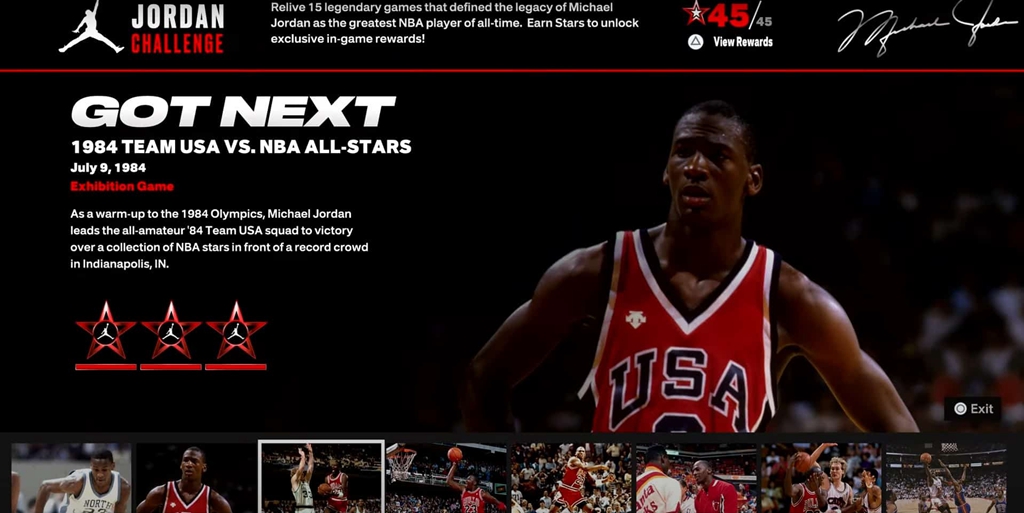
Task: Select the first Jumpman star badge
Action: [105, 331]
